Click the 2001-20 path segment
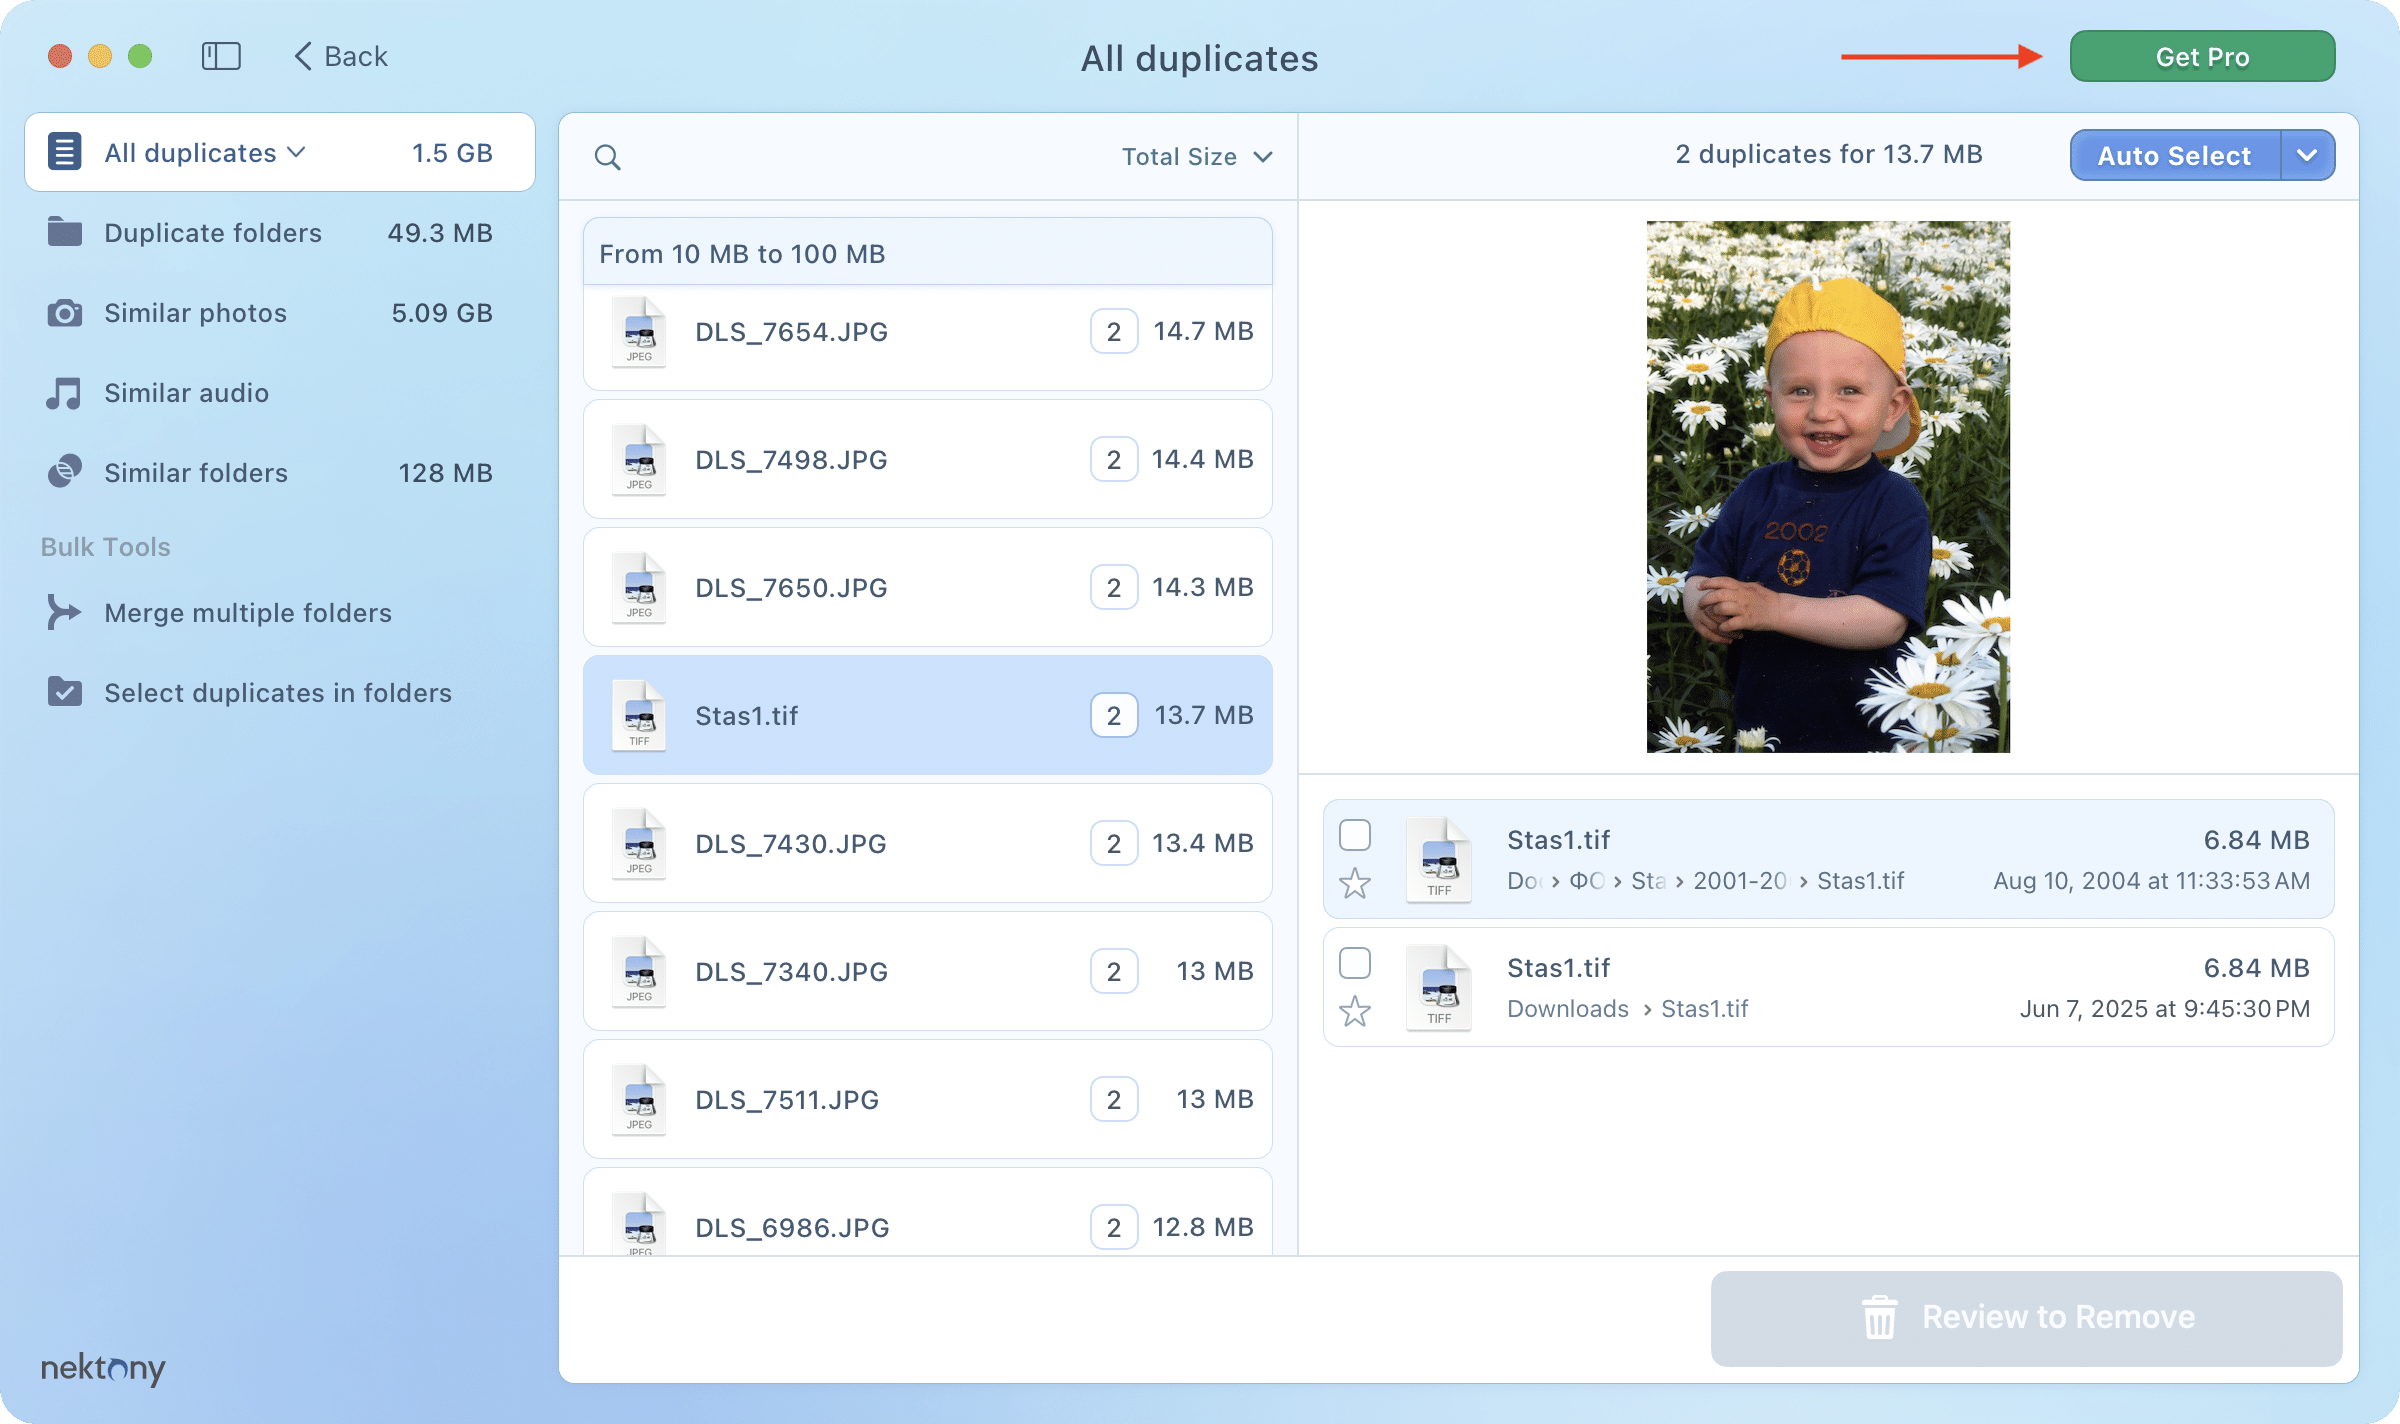 tap(1740, 881)
